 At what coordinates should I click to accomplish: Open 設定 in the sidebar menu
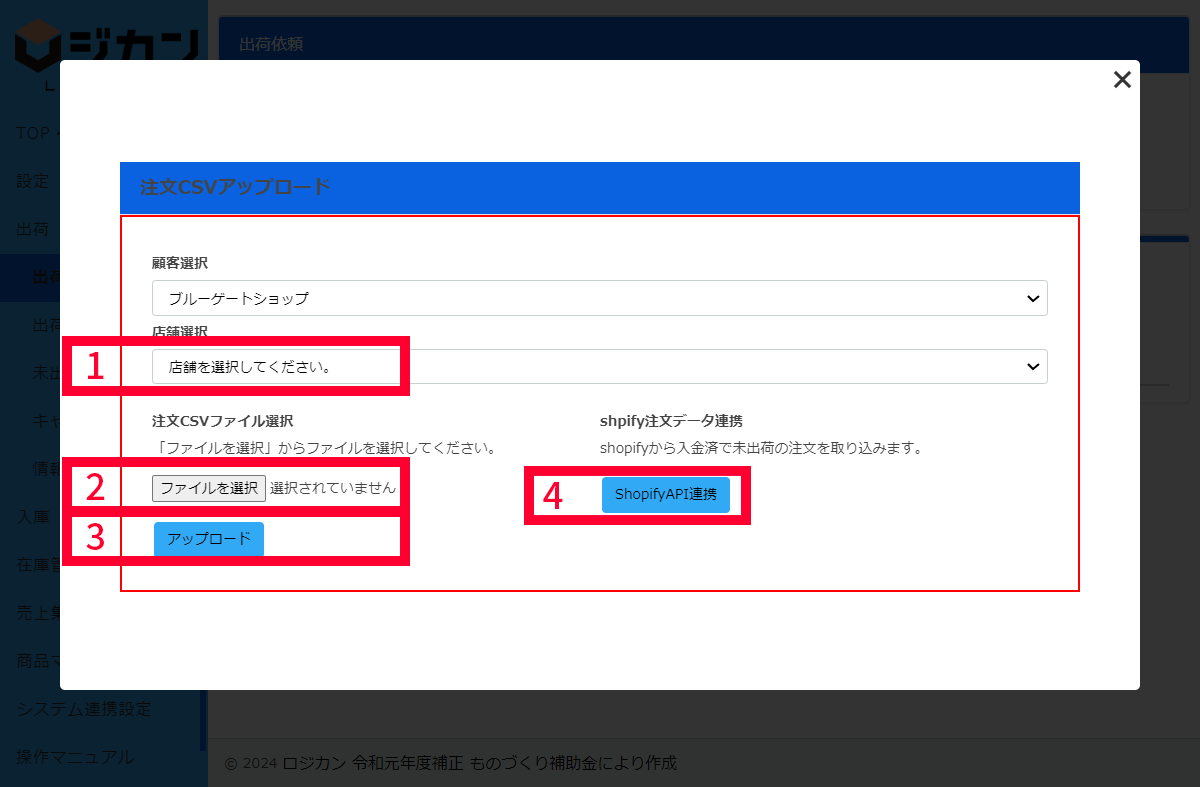click(32, 181)
